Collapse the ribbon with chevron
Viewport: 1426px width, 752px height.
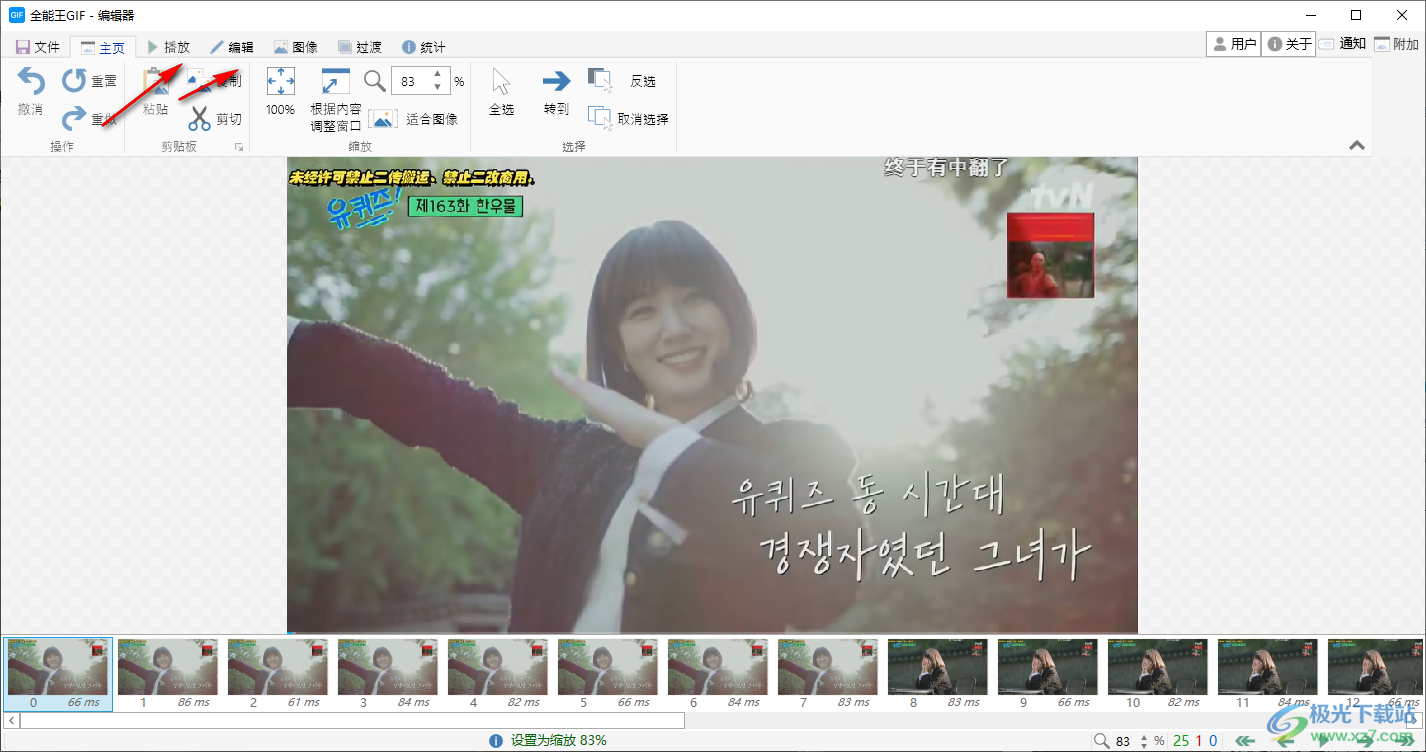pyautogui.click(x=1357, y=145)
